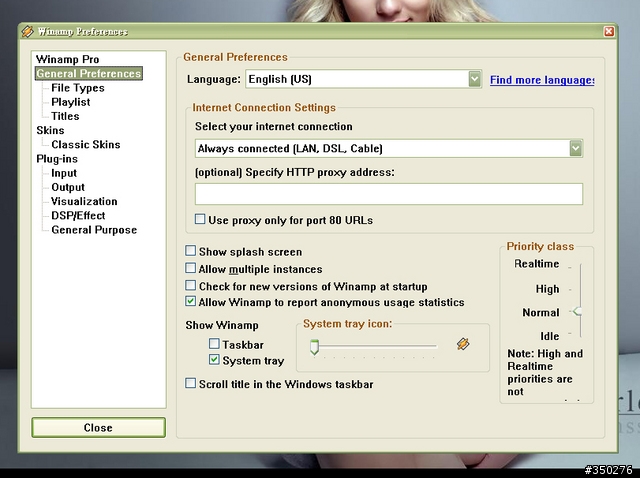Open Output plug-ins page
Screen dimensions: 640x478
pos(68,187)
